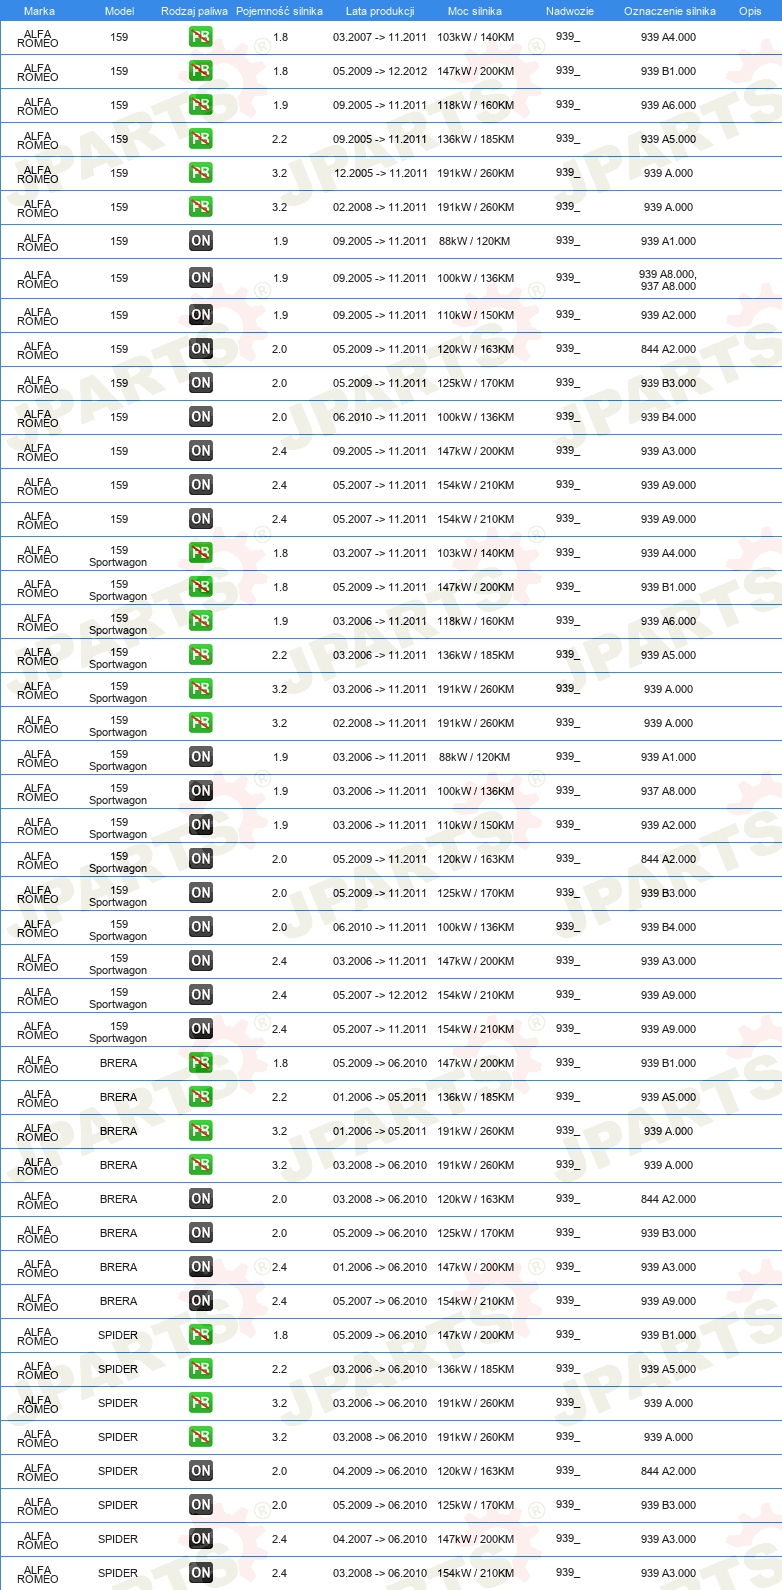Click ON icon in SPIDER 2.4 210KM row
Image resolution: width=782 pixels, height=1590 pixels.
(201, 1573)
